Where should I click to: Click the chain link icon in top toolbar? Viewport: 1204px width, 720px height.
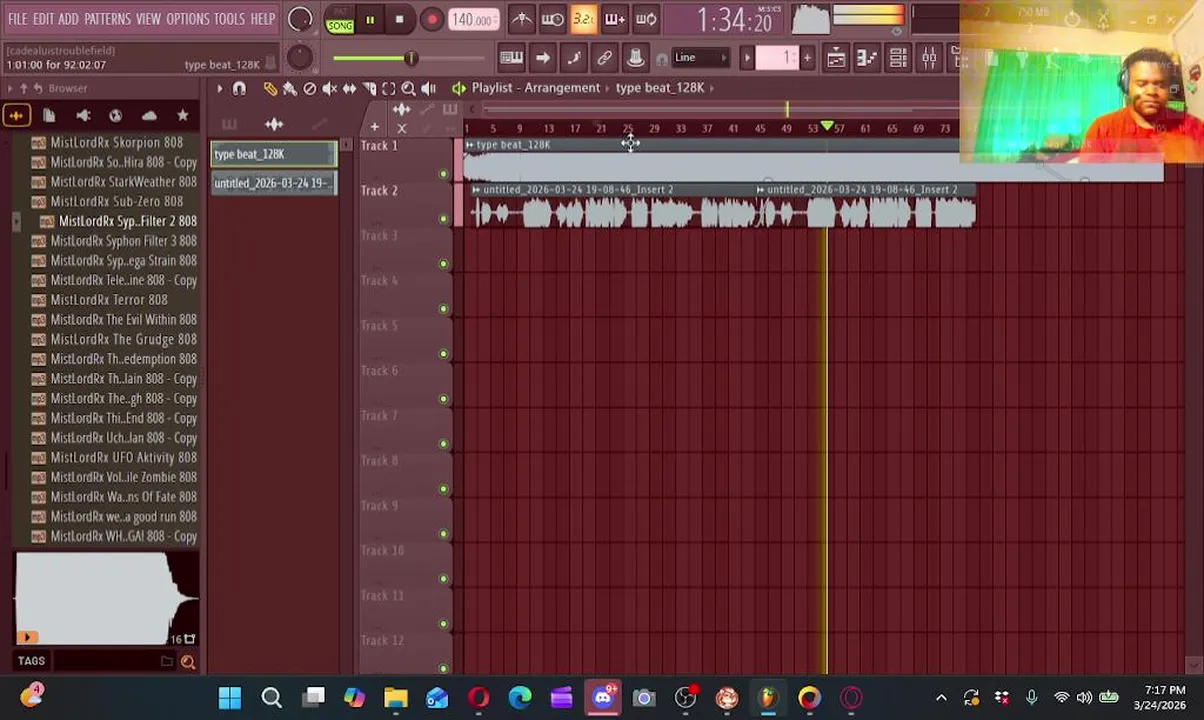tap(604, 58)
